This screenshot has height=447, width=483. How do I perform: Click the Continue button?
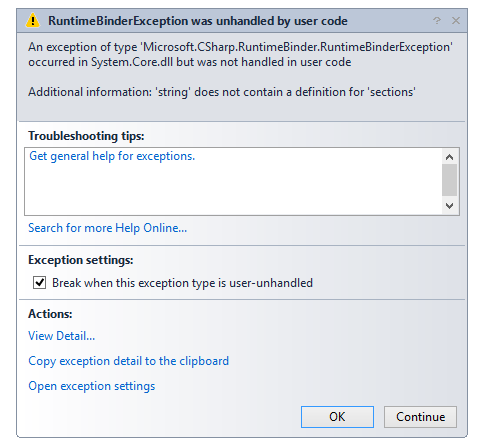pos(420,417)
